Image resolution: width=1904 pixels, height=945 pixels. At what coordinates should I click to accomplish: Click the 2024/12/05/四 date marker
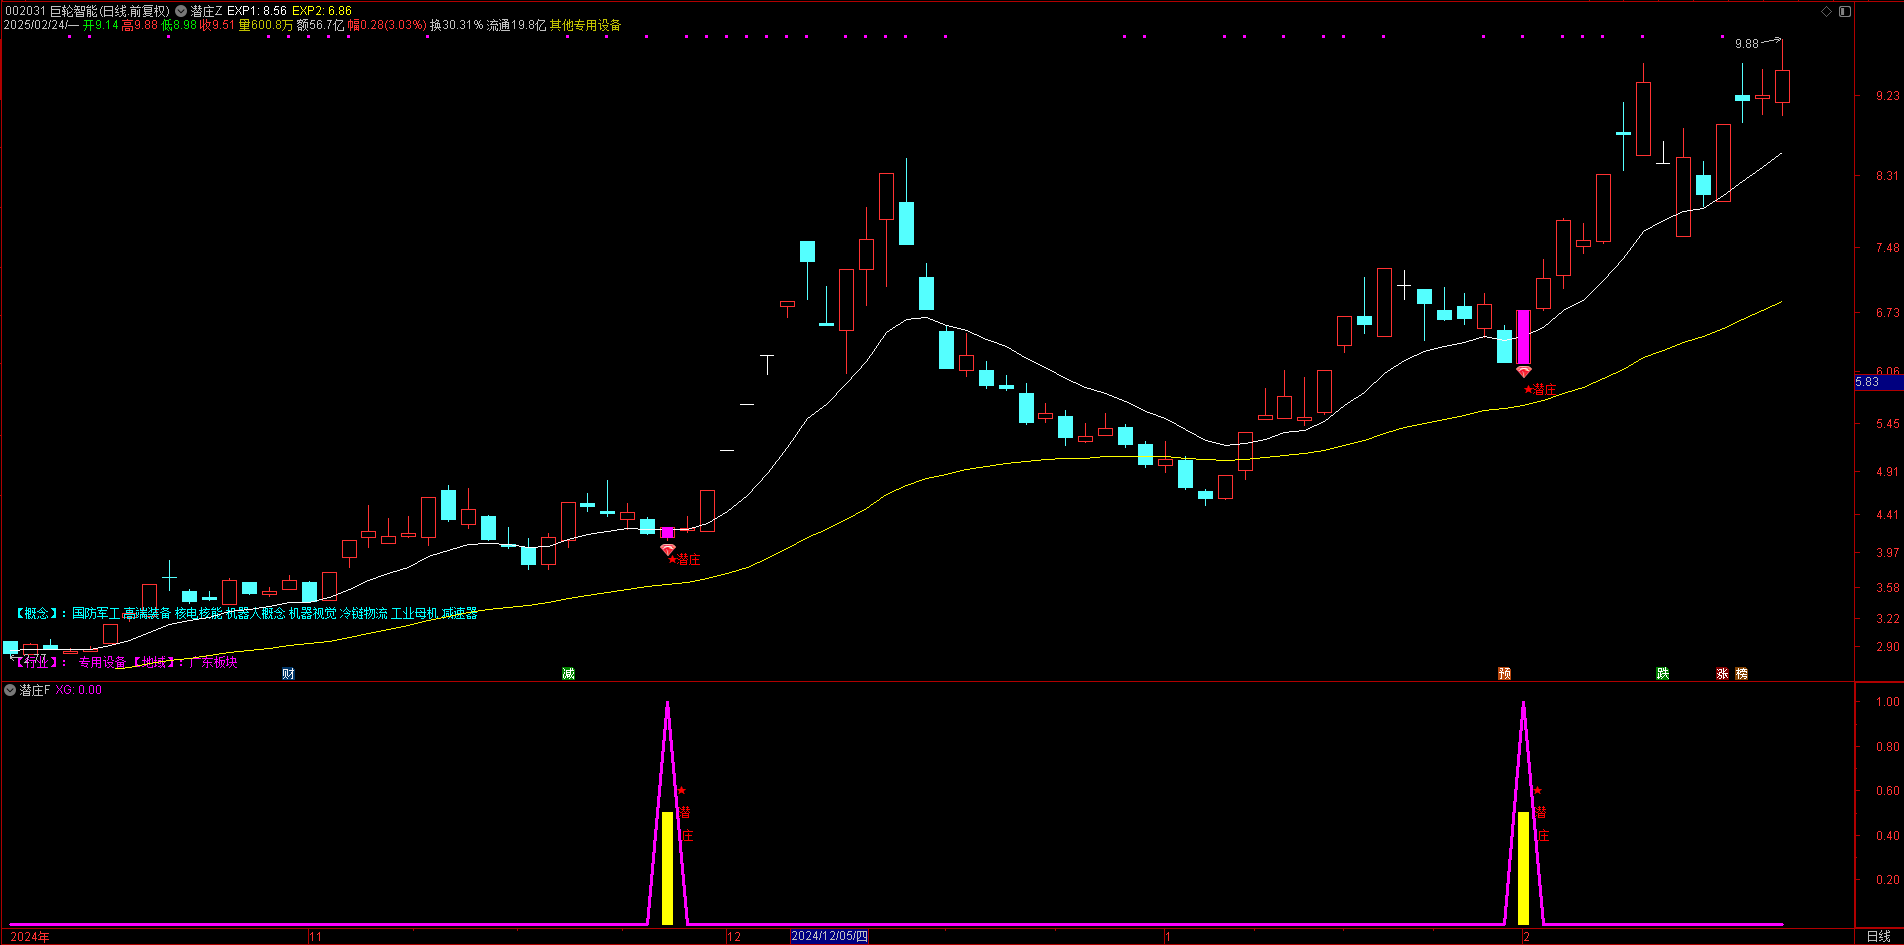[x=829, y=937]
